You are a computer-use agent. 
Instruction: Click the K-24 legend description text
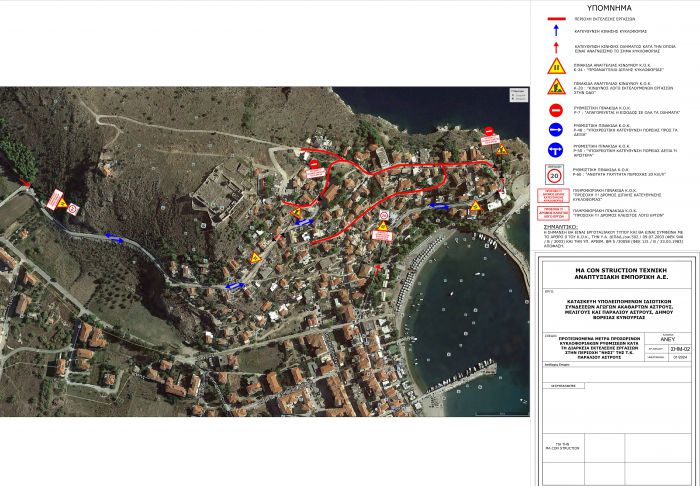[619, 67]
